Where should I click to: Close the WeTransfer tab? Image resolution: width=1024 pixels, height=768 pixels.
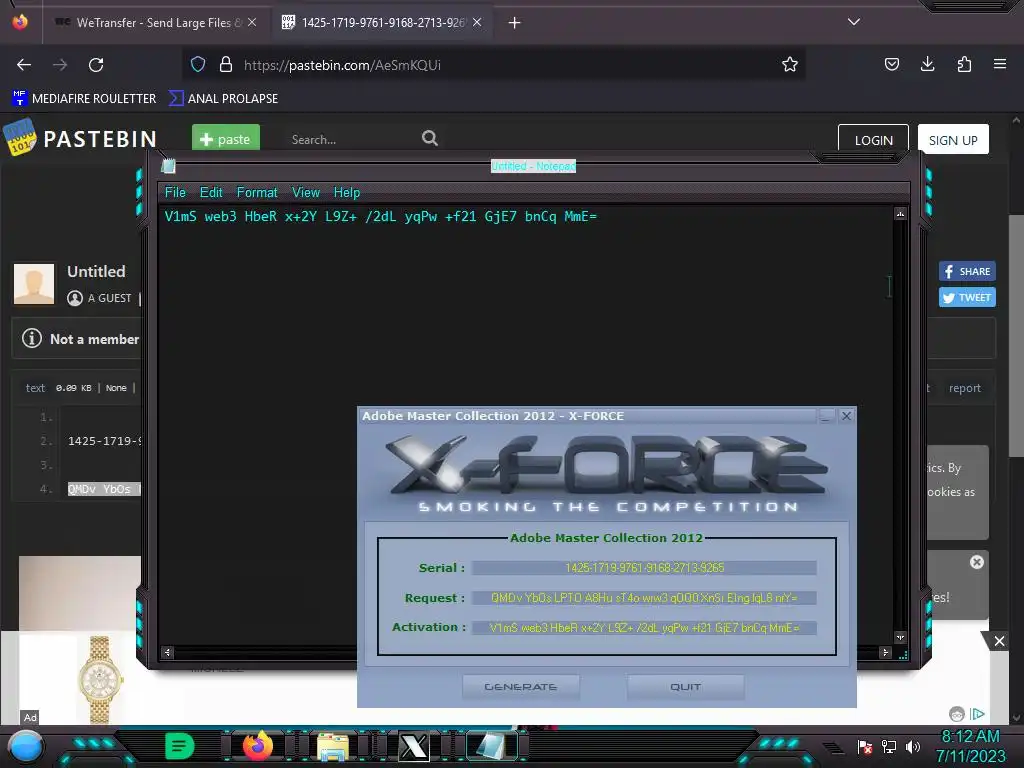coord(252,22)
